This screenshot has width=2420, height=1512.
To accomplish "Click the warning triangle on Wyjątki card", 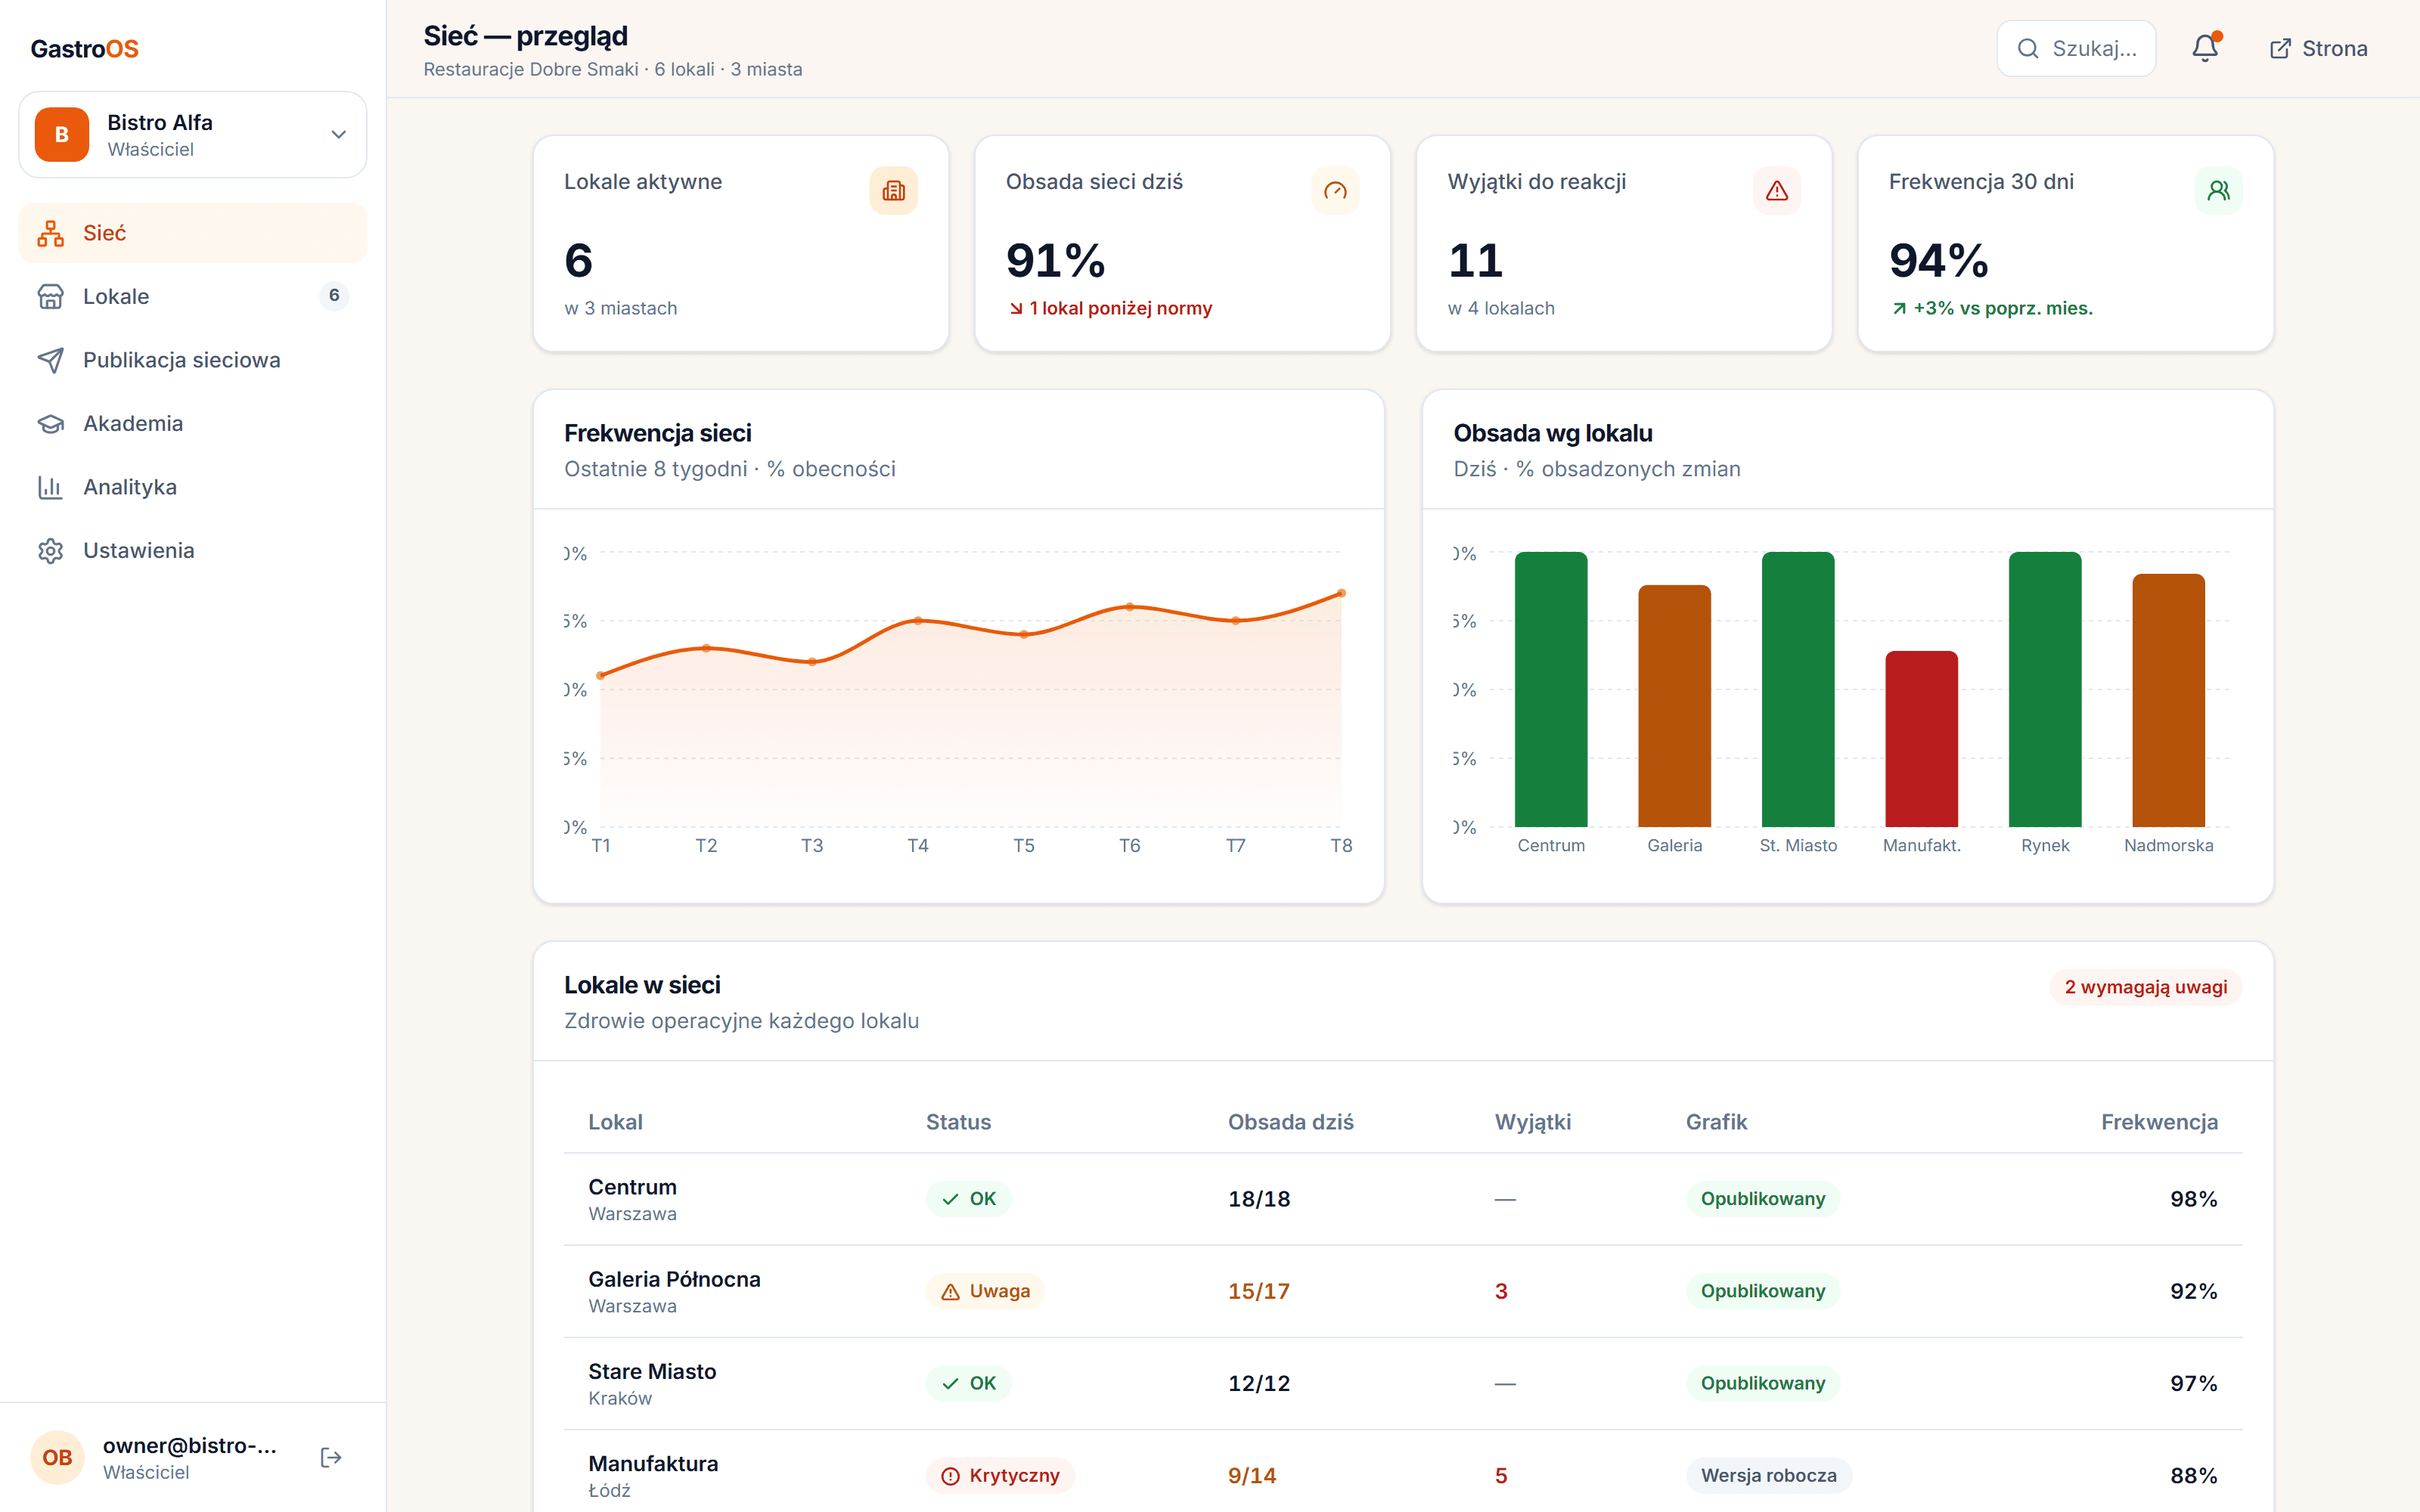I will click(x=1777, y=190).
